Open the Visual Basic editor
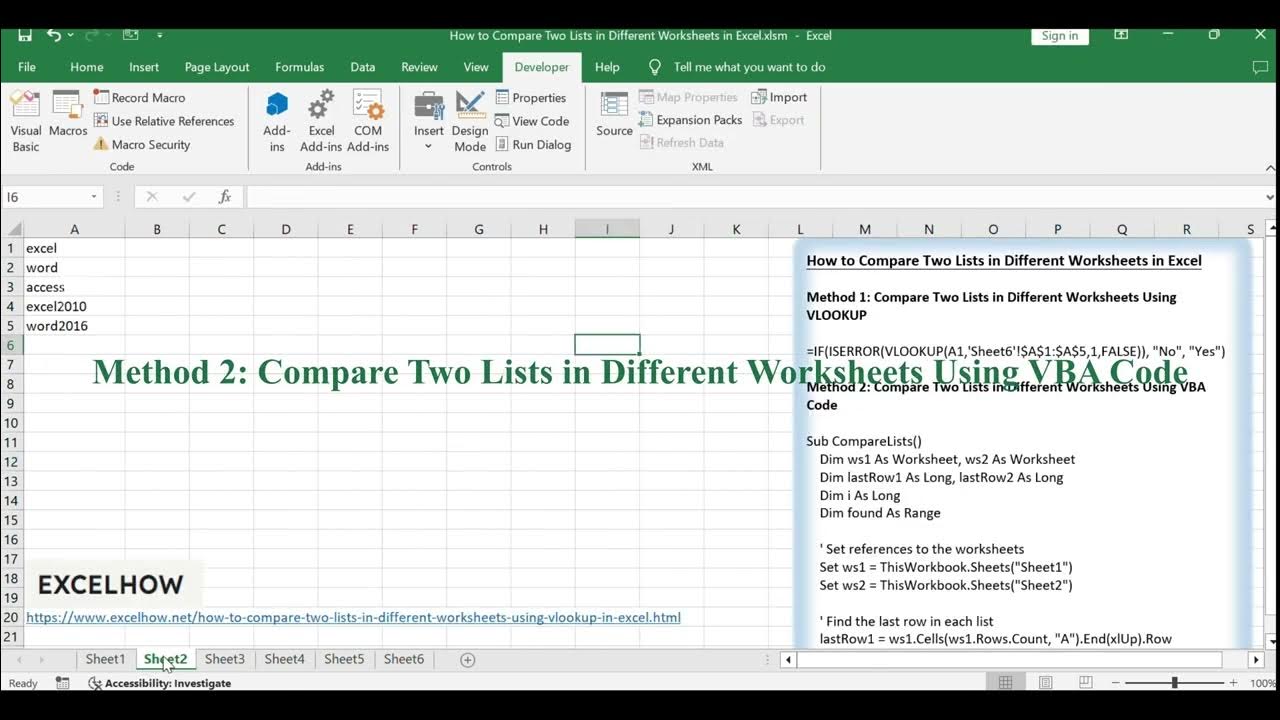 (26, 121)
